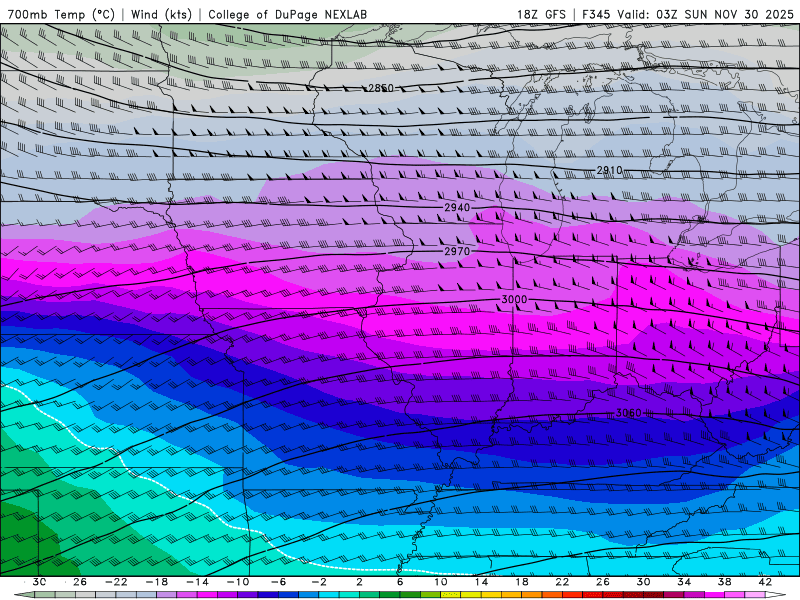This screenshot has height=600, width=800.
Task: Click the 18 value right of 14
Action: coord(521,582)
